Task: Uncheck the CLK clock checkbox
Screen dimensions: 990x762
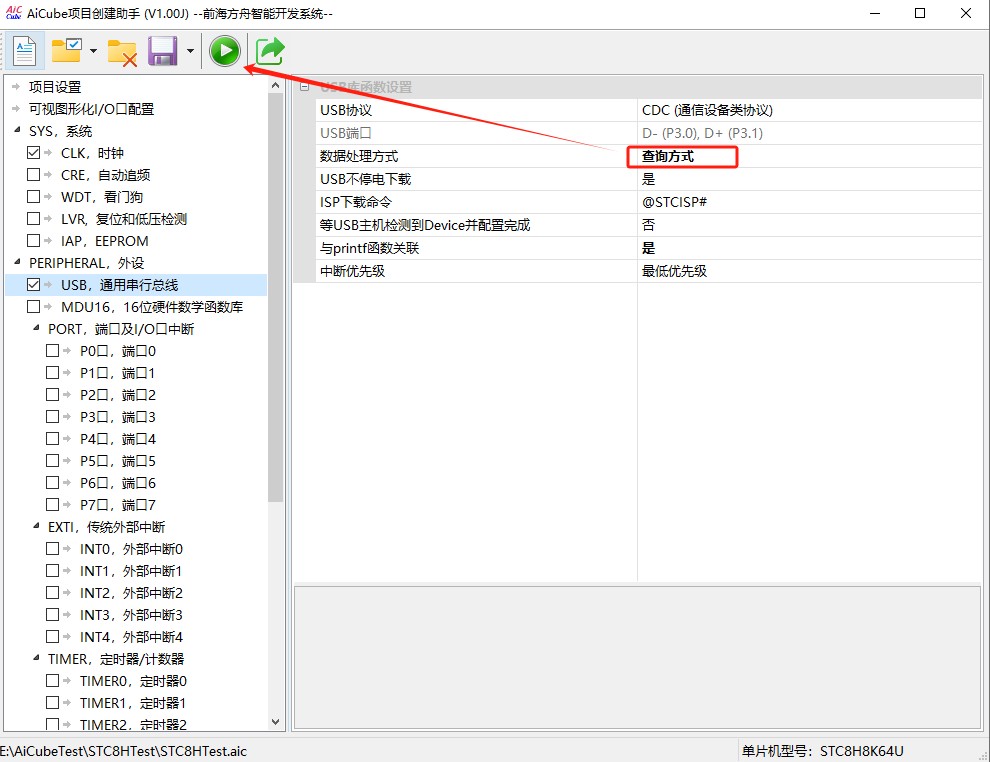Action: pos(33,153)
